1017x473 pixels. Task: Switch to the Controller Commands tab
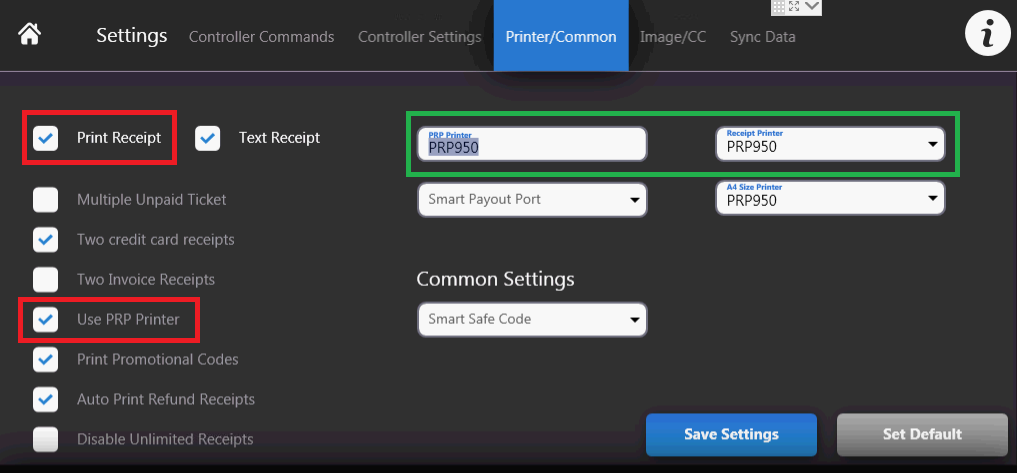coord(261,37)
